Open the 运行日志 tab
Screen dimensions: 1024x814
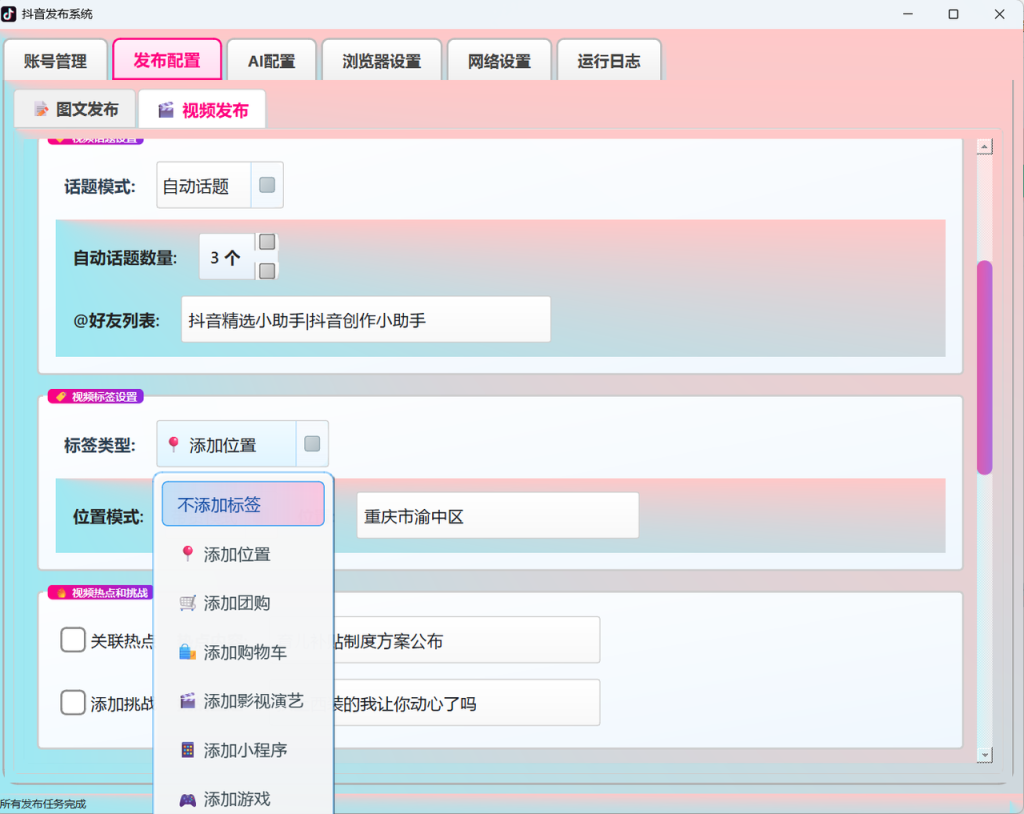point(609,61)
